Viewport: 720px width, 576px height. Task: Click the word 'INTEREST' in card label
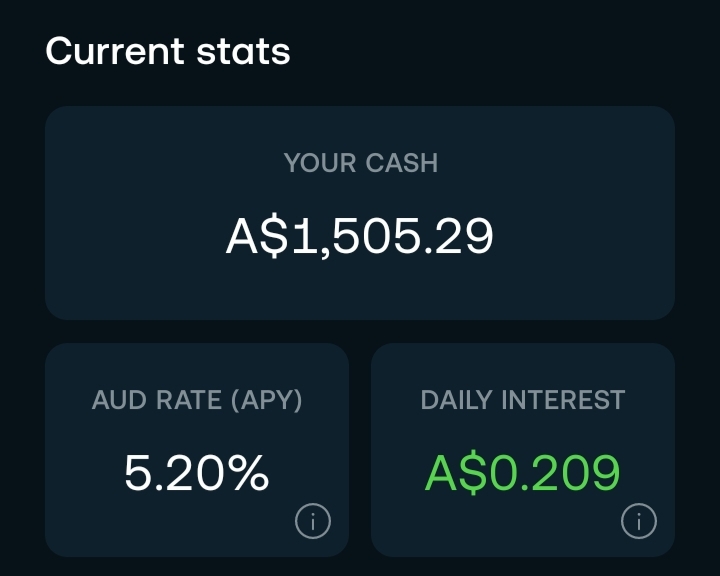[x=563, y=400]
